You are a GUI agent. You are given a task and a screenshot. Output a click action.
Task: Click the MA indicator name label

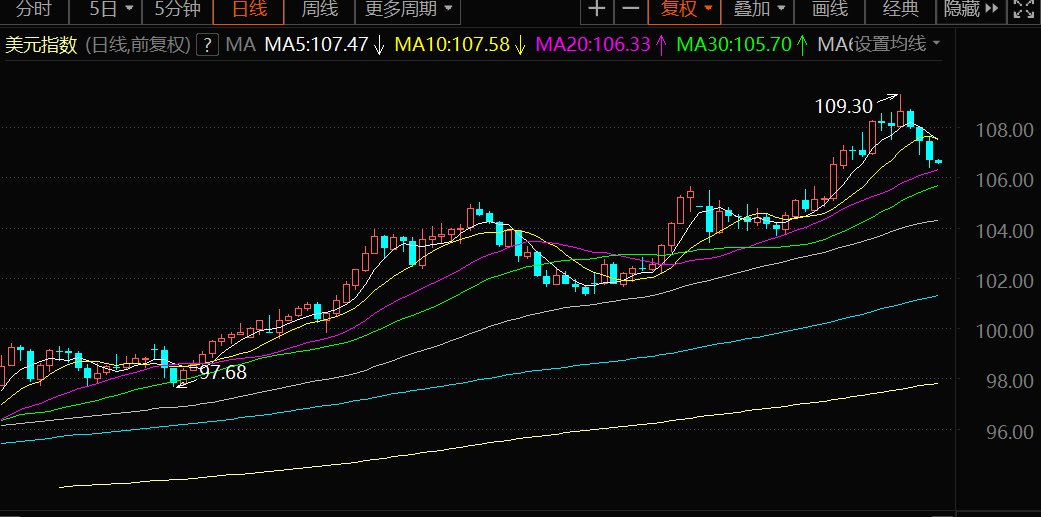tap(241, 45)
